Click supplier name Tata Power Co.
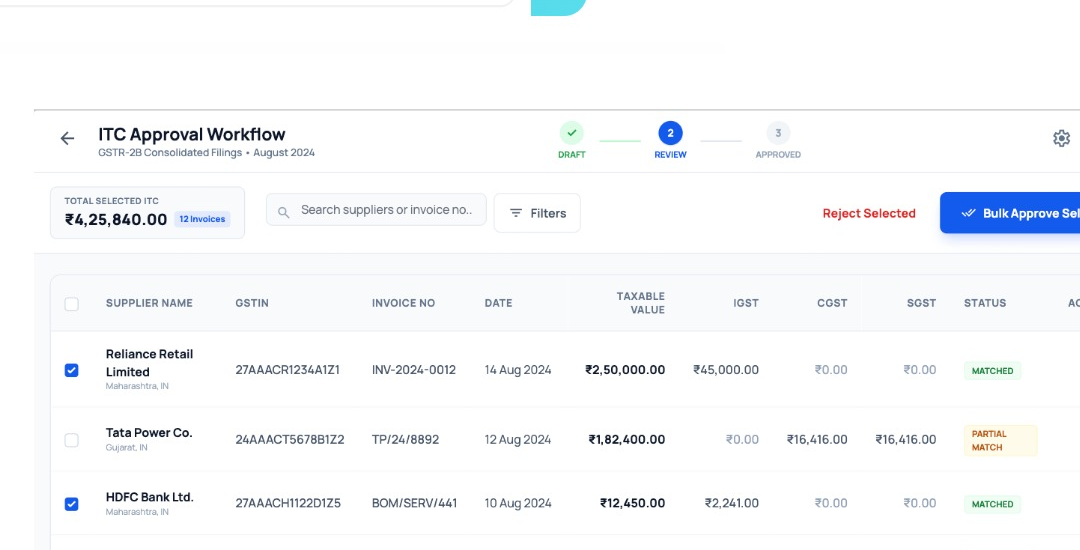The width and height of the screenshot is (1080, 550). (149, 433)
